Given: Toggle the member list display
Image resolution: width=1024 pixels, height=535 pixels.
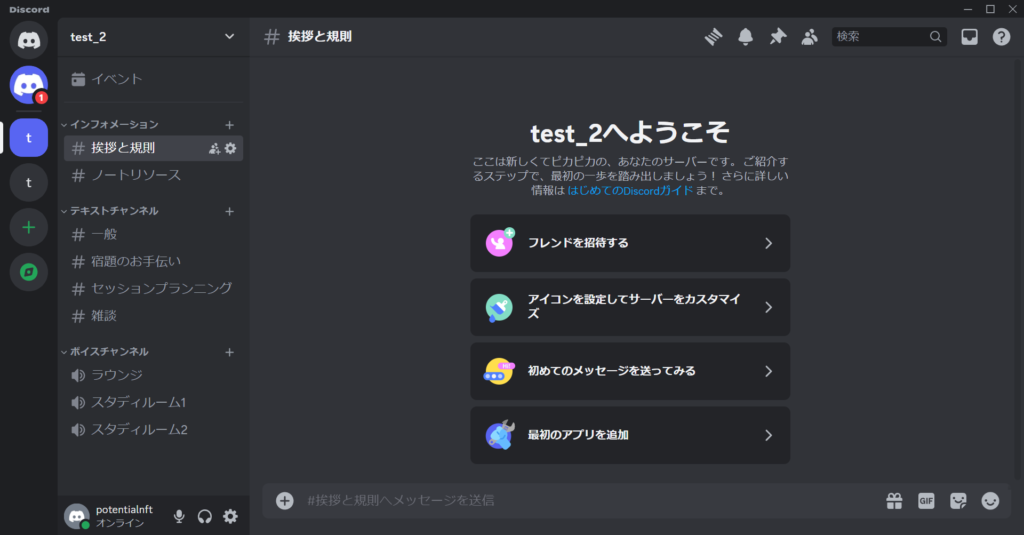Looking at the screenshot, I should (809, 37).
